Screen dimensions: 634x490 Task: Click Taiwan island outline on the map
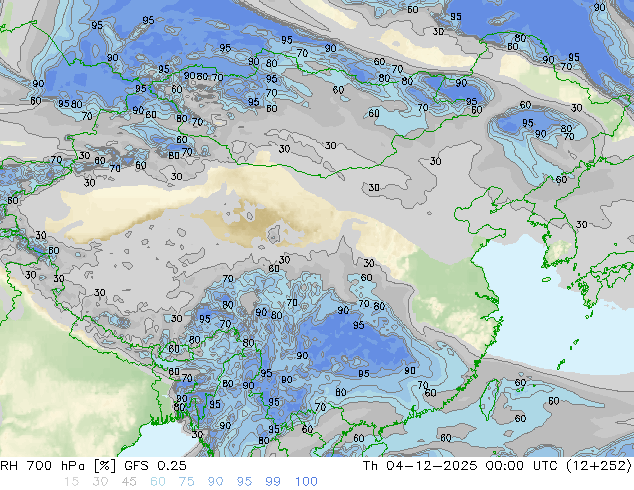[x=489, y=399]
